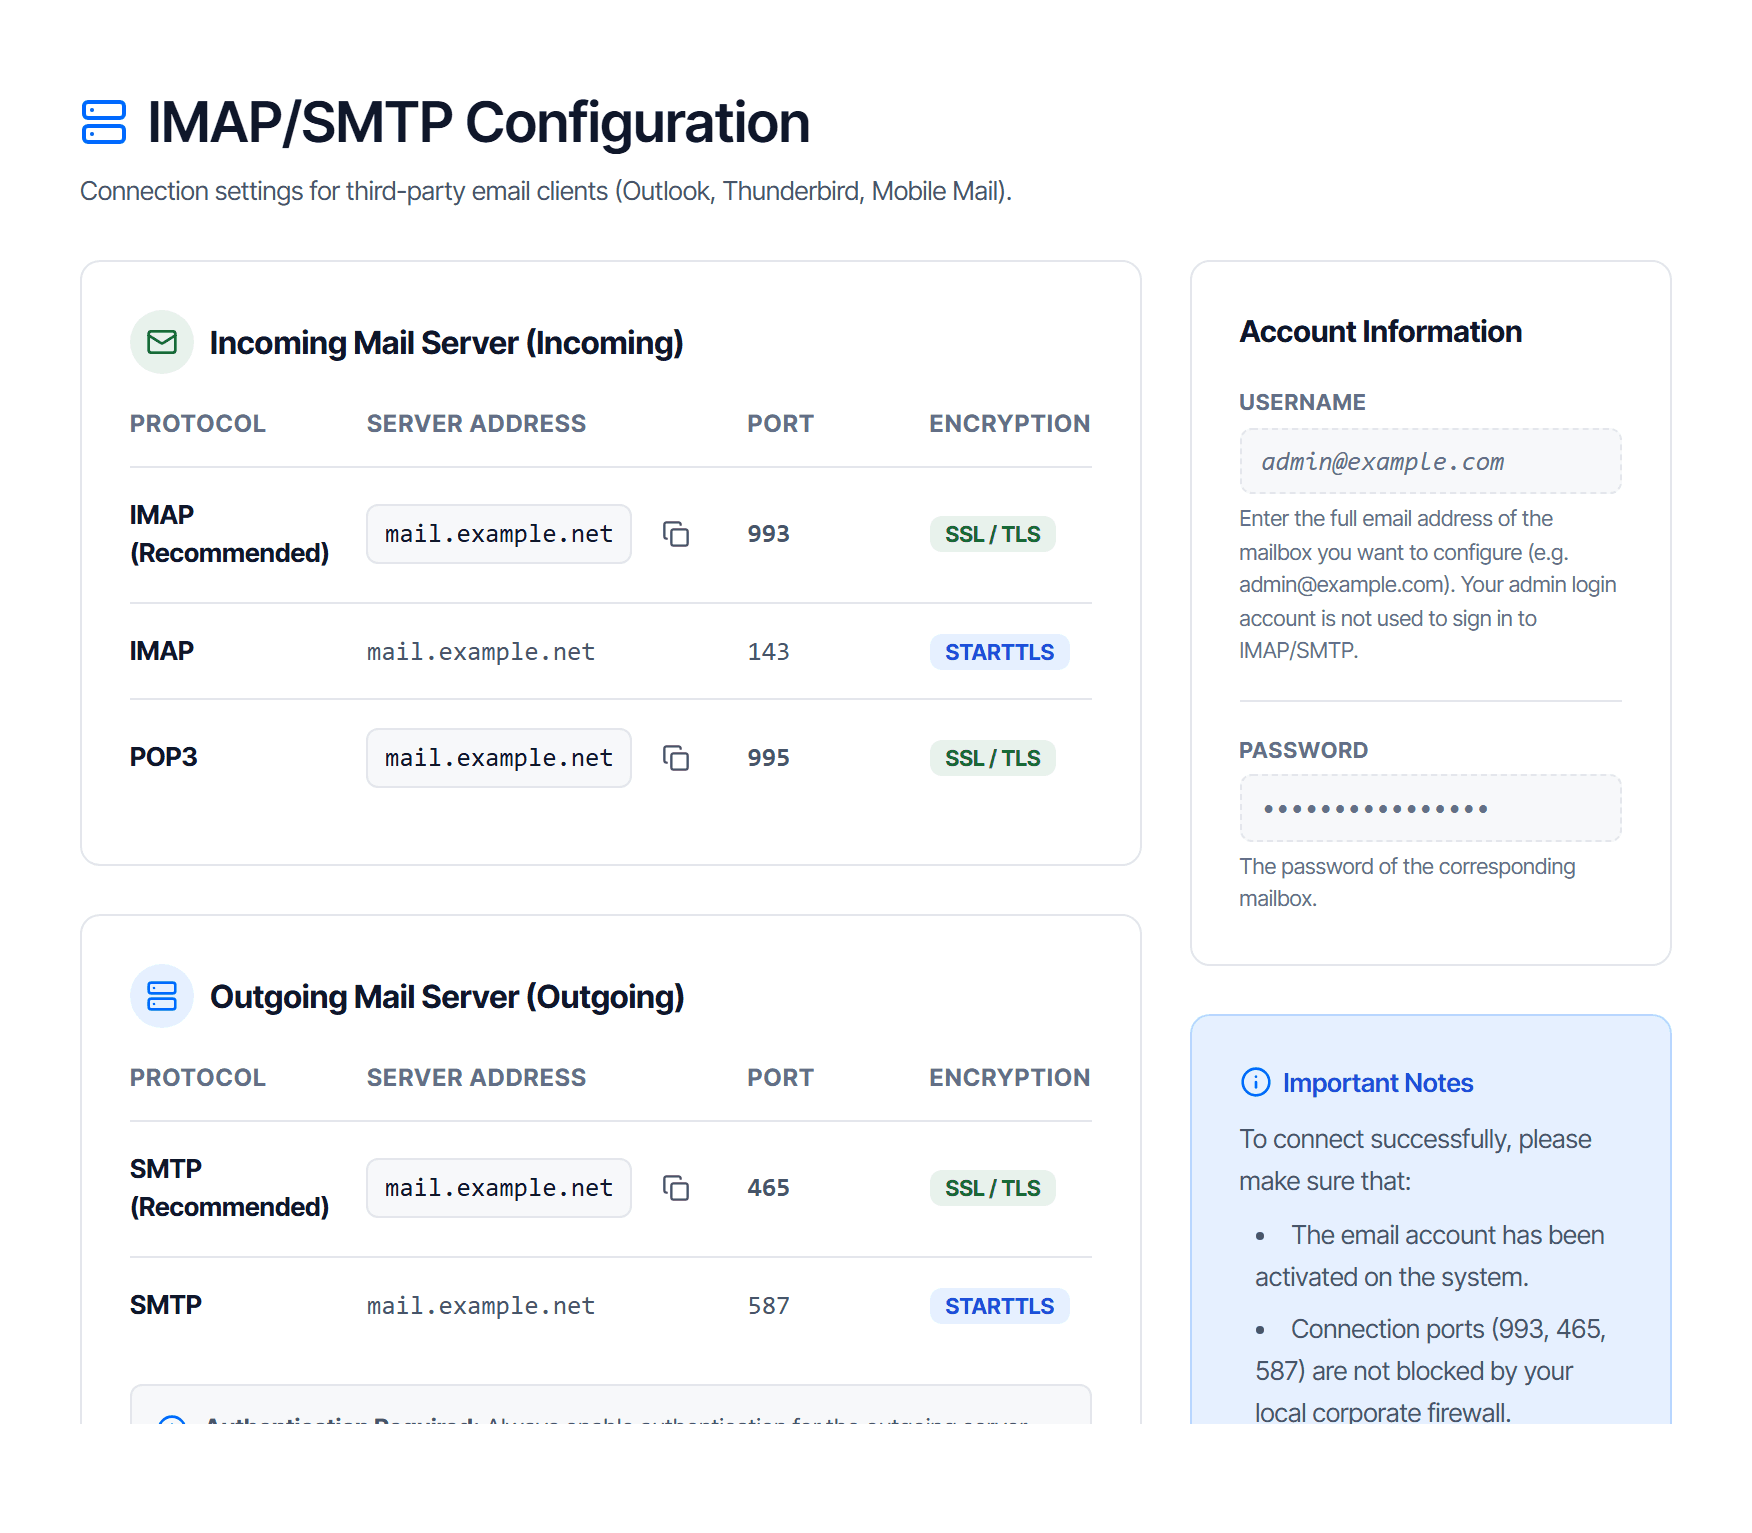Screen dimensions: 1752x1533
Task: Click the IMAP/SMTP Configuration title
Action: (x=478, y=122)
